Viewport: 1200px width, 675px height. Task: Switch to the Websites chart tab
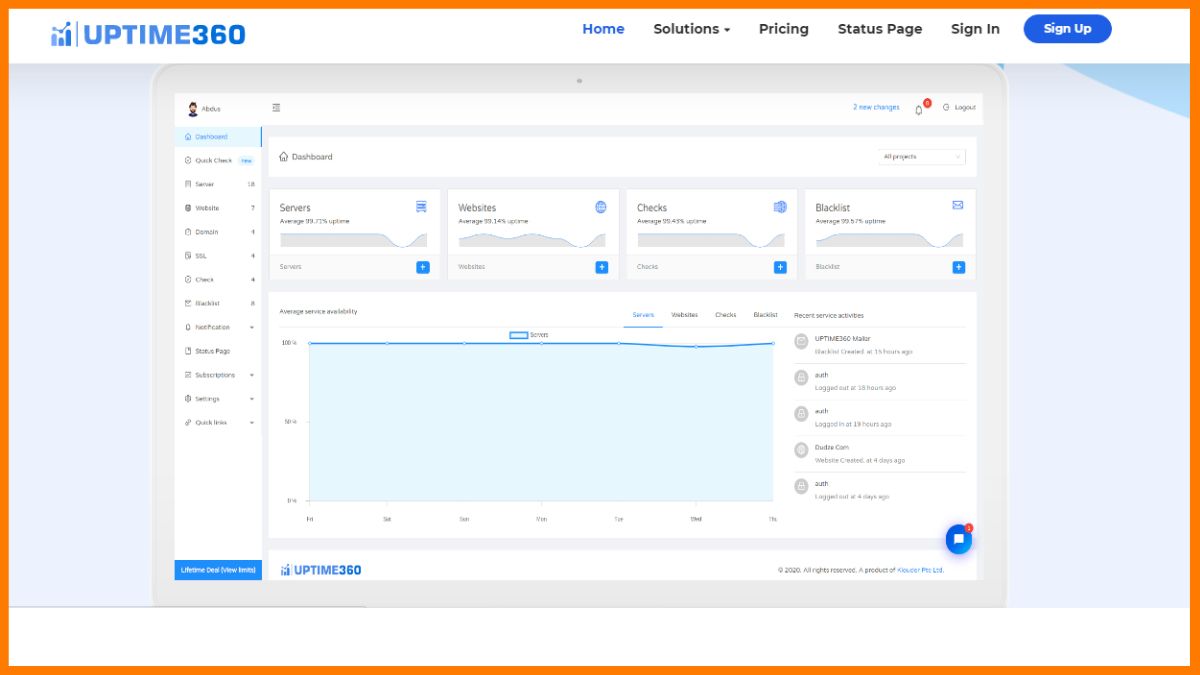point(685,315)
